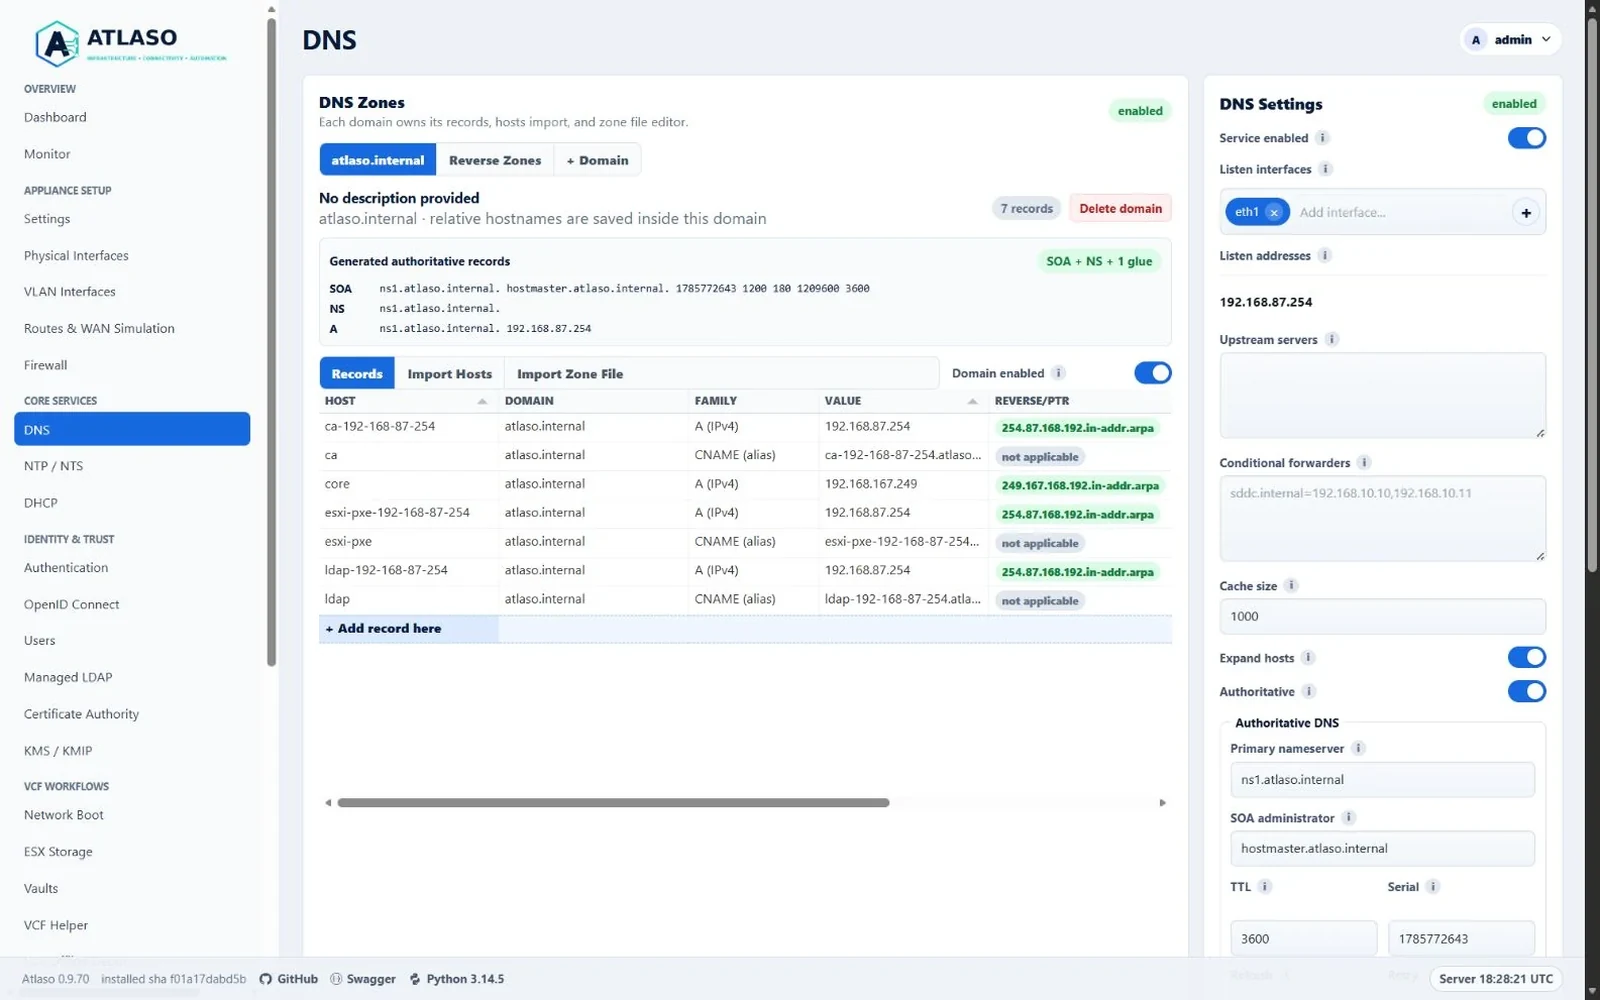Click 249.167.168.192.in-addr.arpa PTR badge

coord(1080,485)
